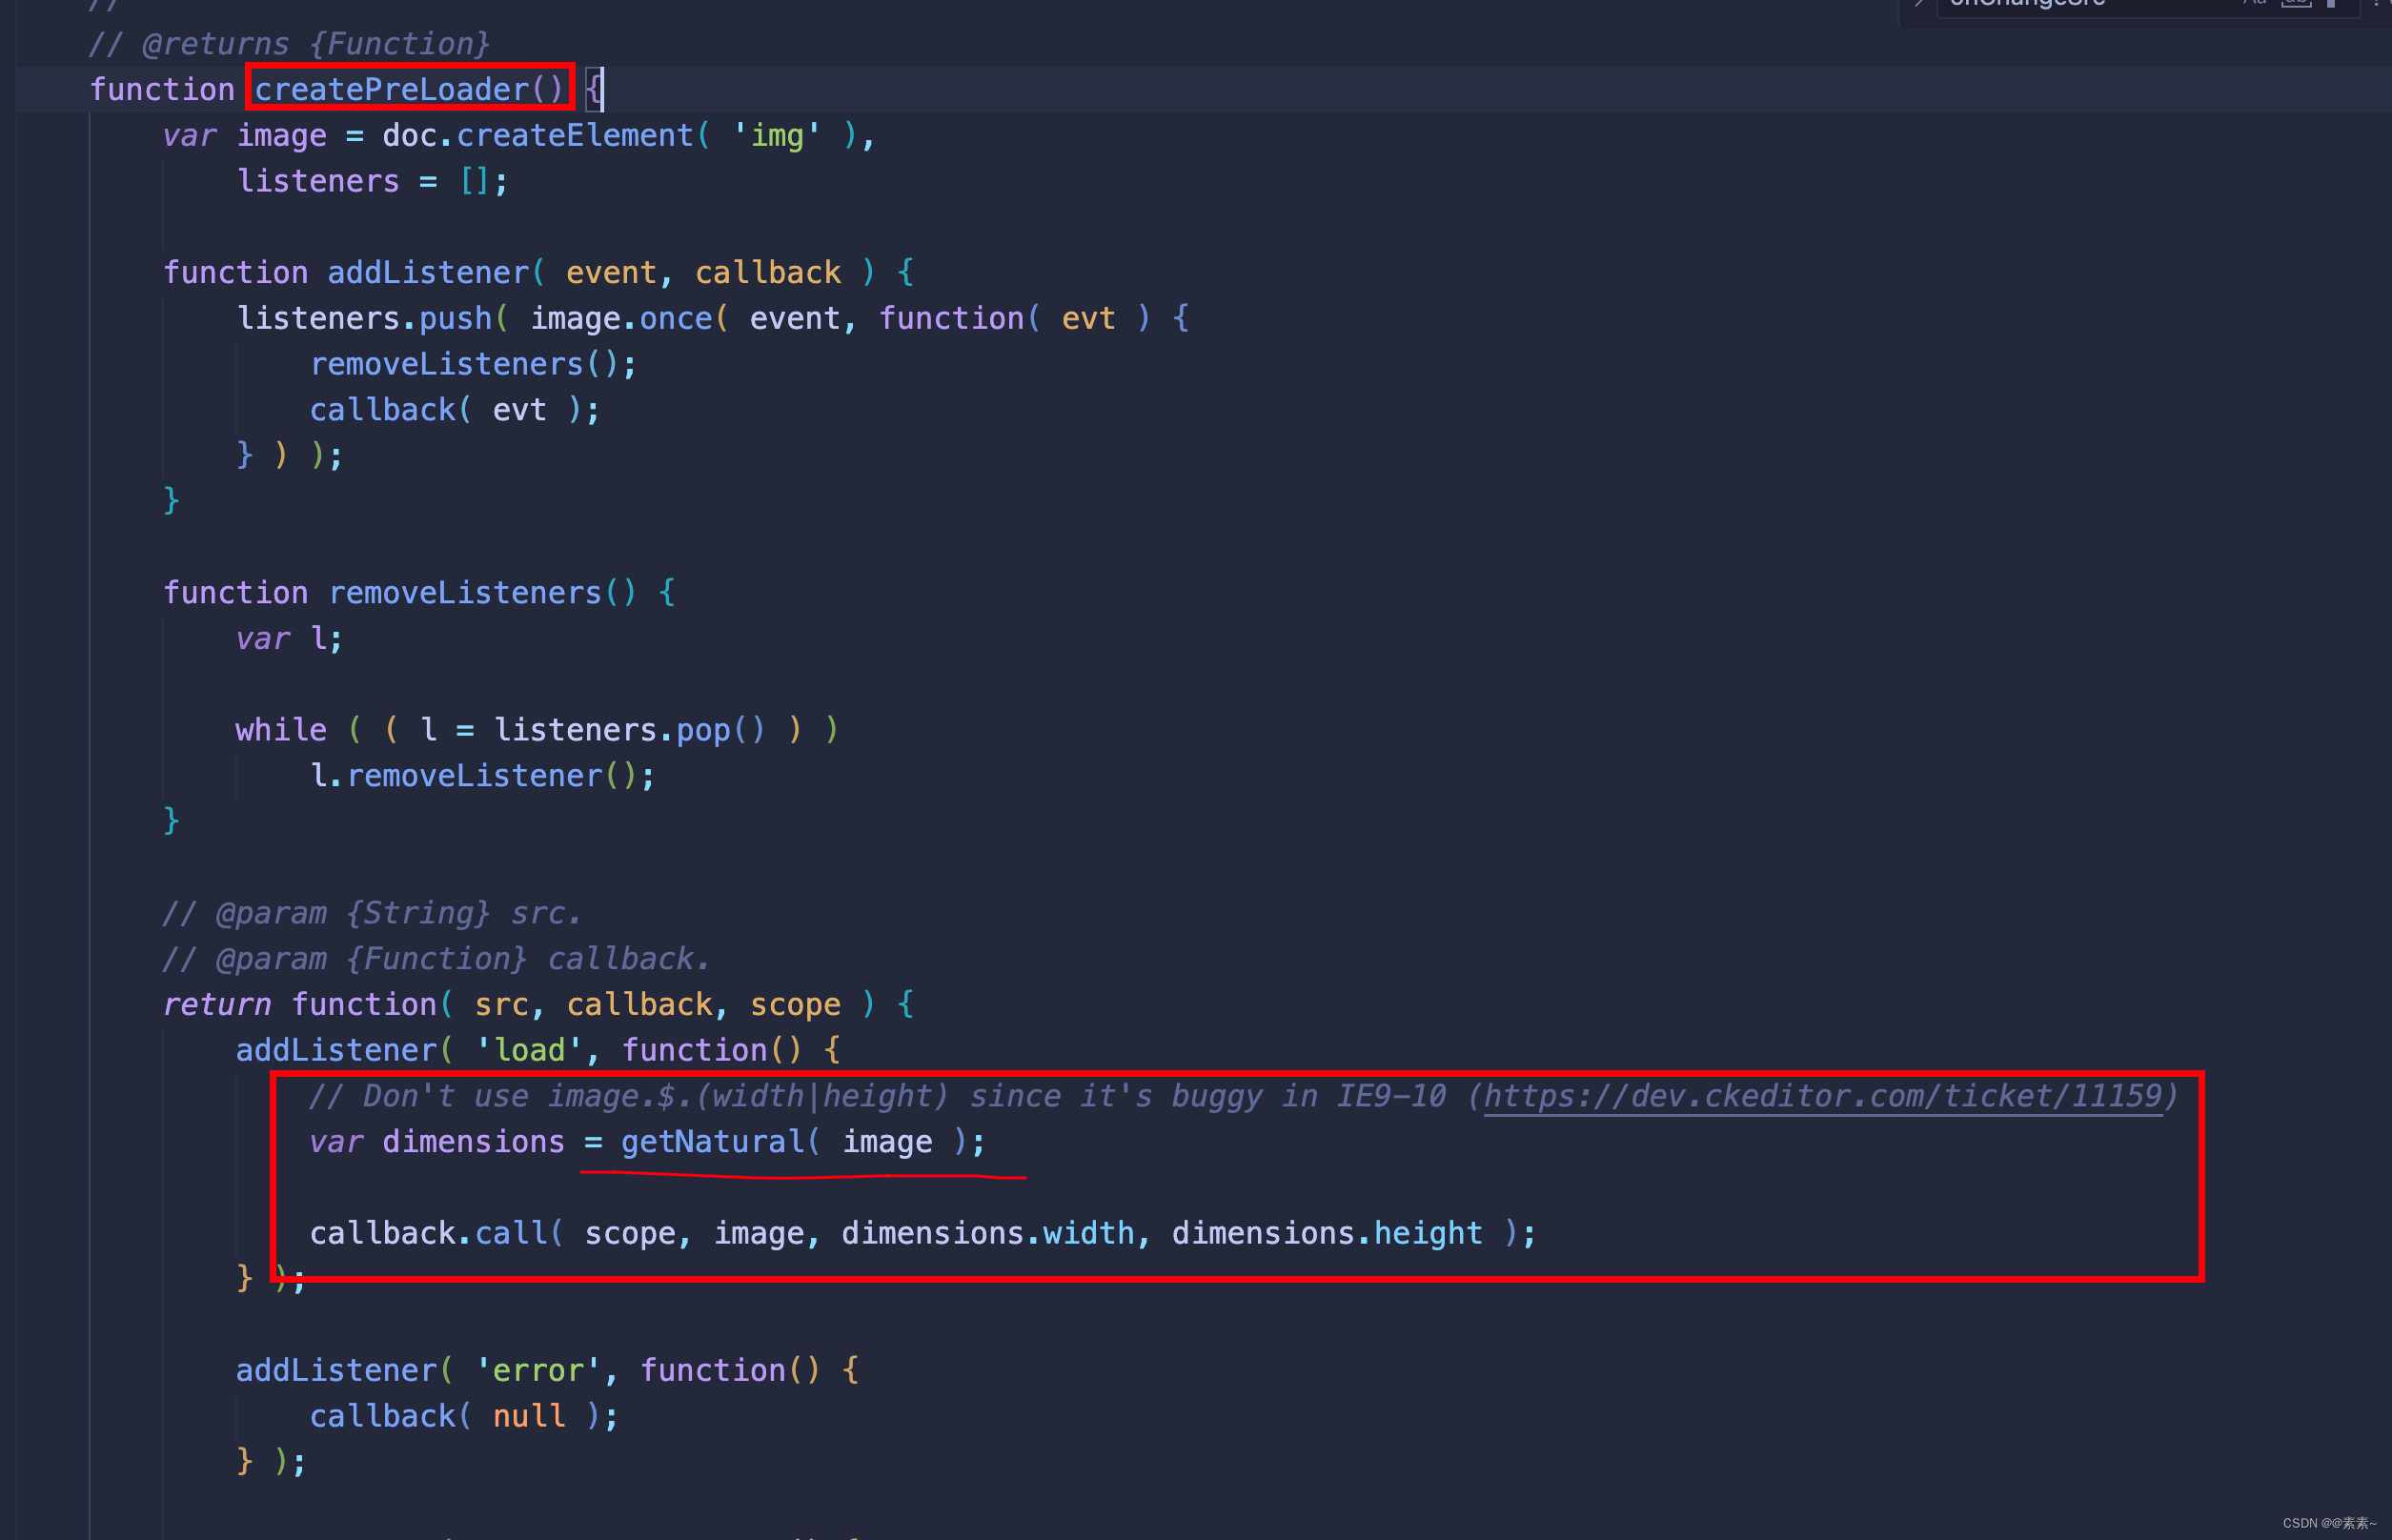The height and width of the screenshot is (1540, 2392).
Task: Click the call method on callback
Action: [x=510, y=1233]
